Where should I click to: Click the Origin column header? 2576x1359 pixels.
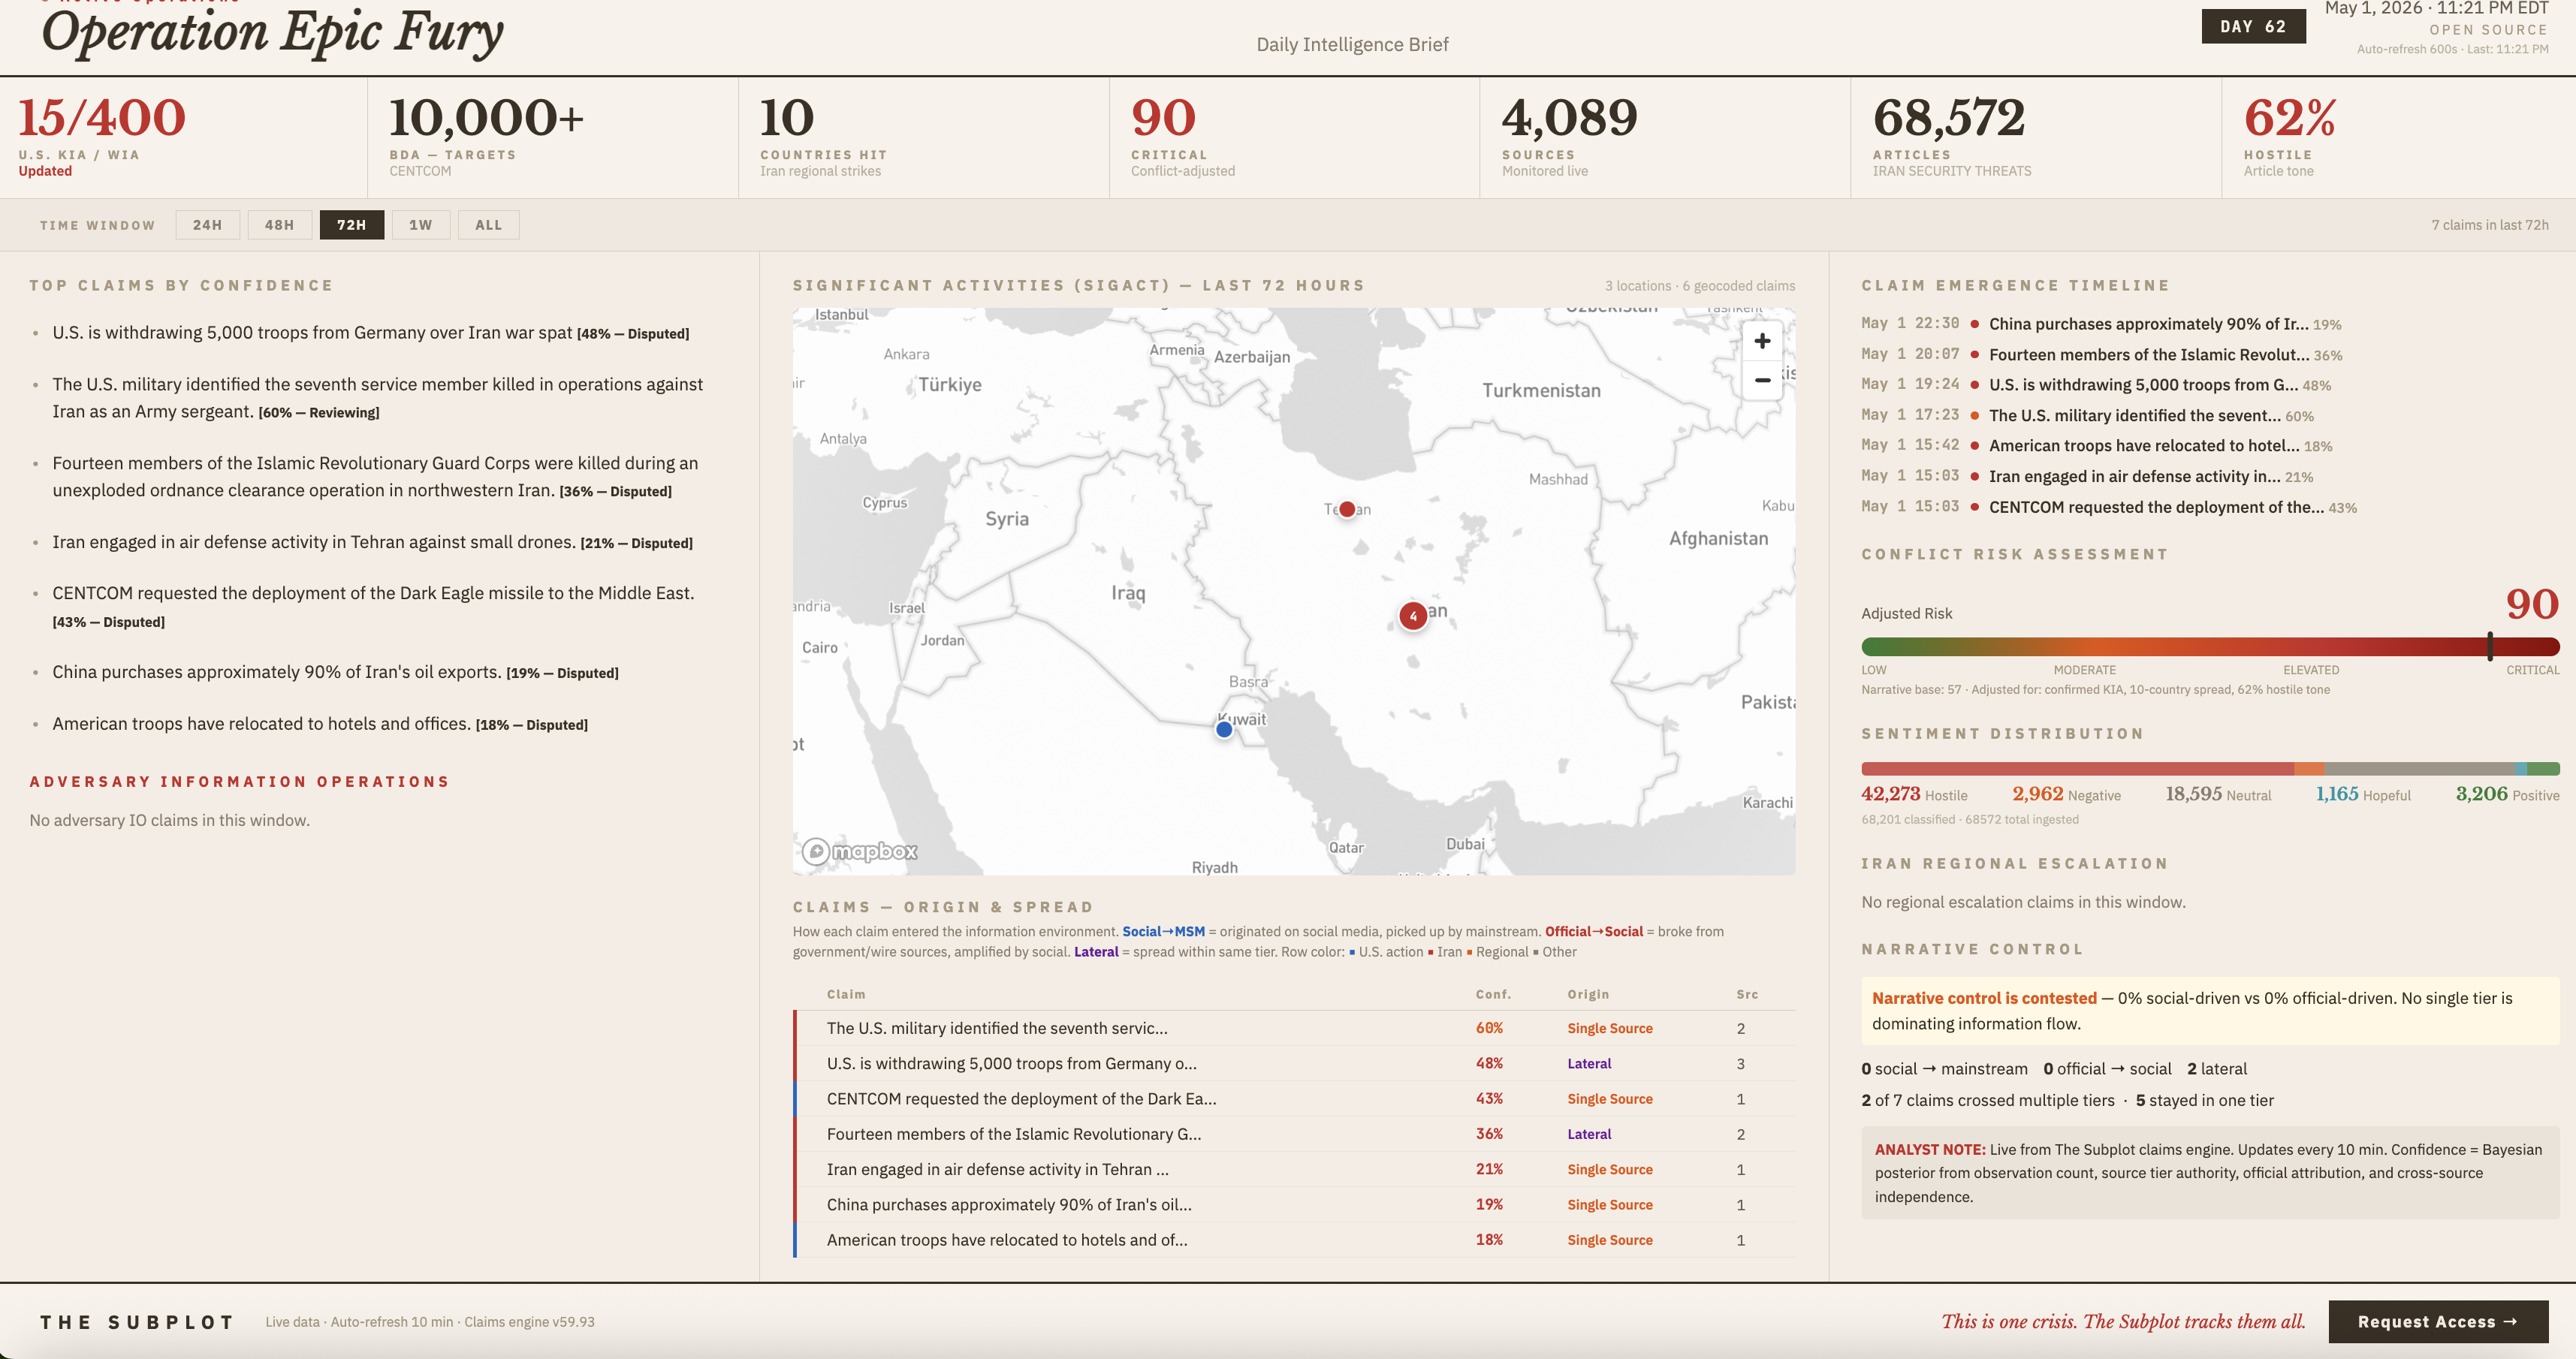pos(1588,994)
